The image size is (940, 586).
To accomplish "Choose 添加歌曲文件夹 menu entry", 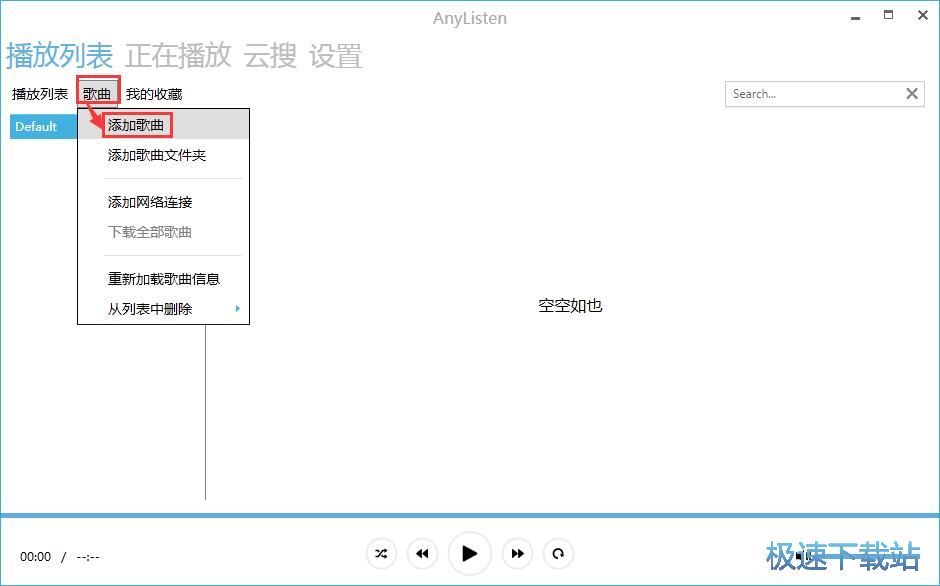I will pyautogui.click(x=163, y=155).
